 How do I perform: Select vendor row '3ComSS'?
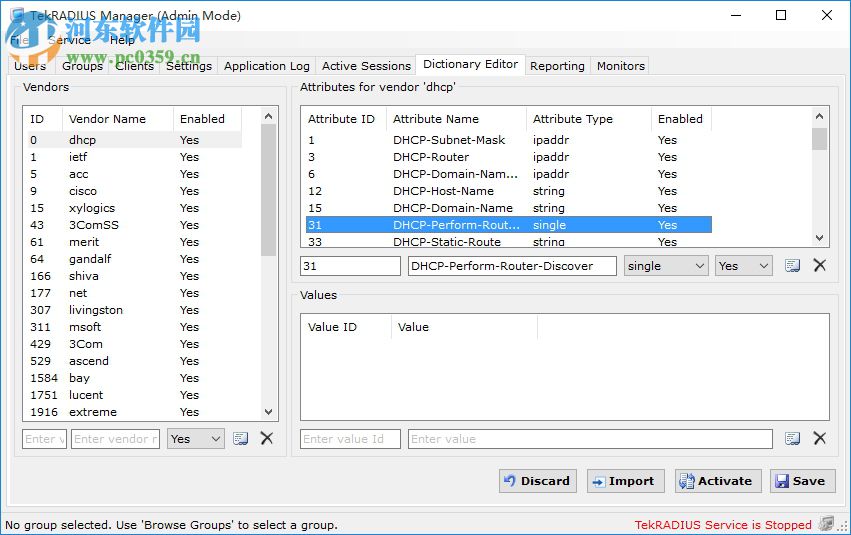[x=135, y=225]
